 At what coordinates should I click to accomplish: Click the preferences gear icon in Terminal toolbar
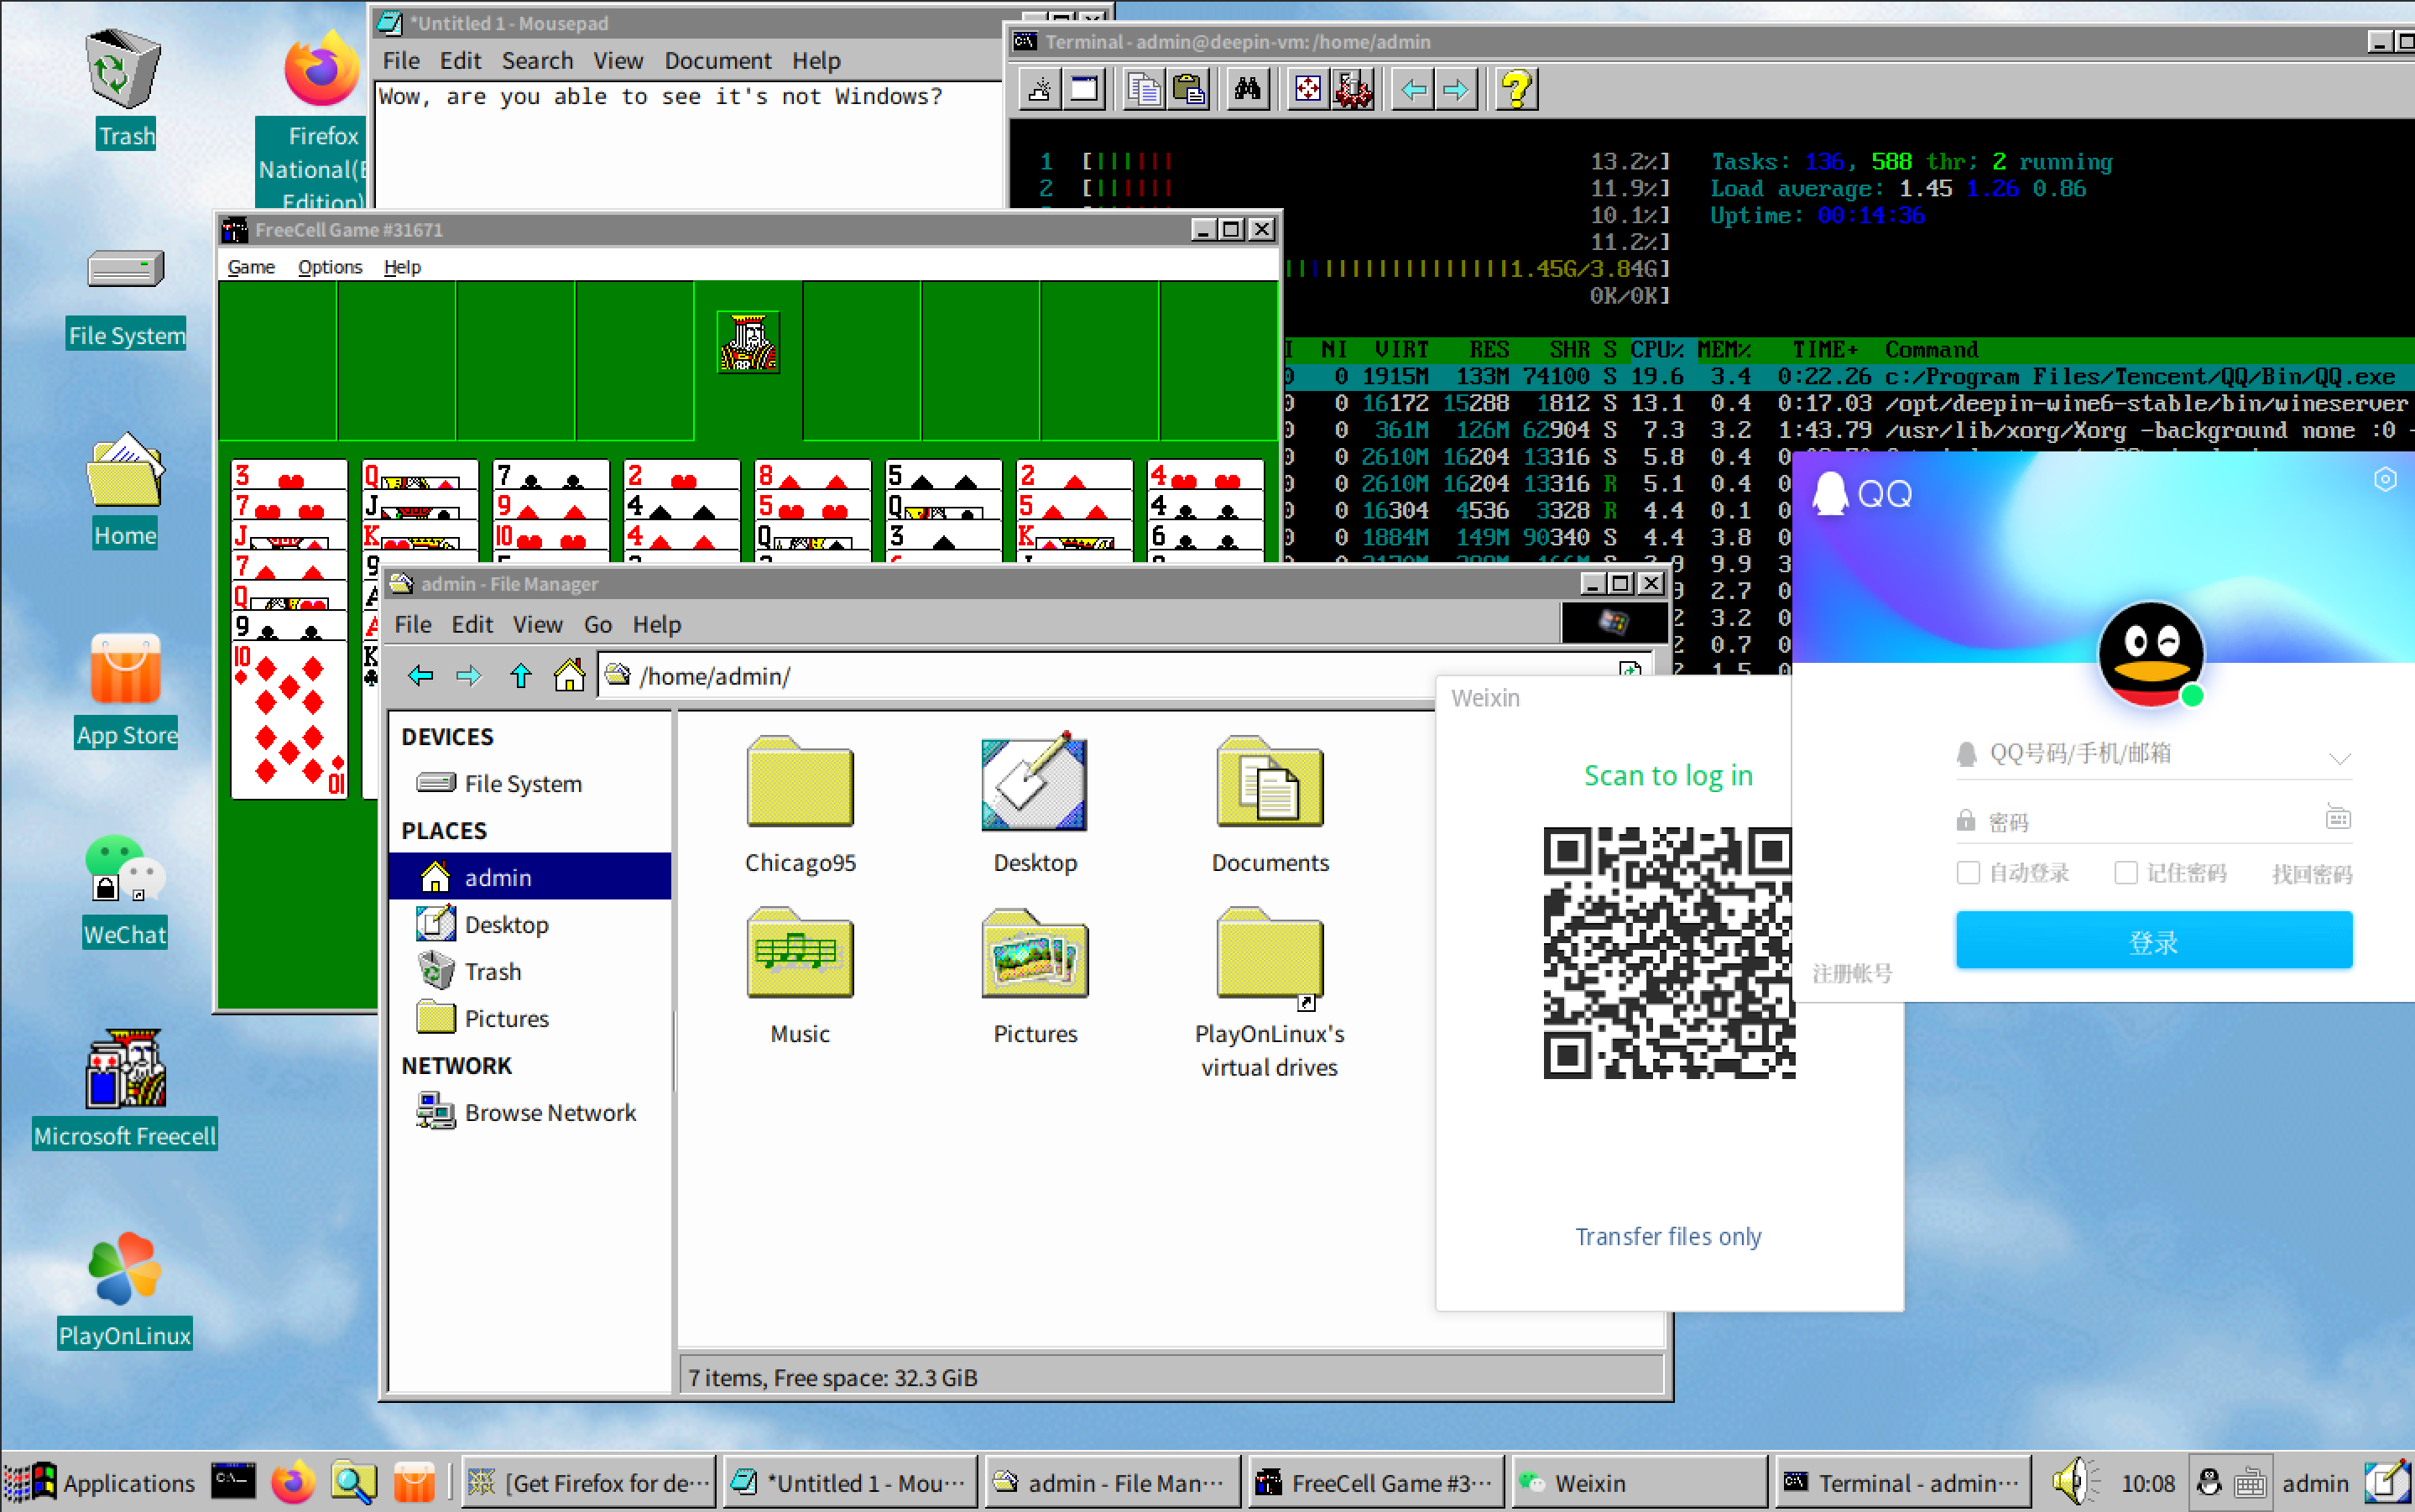point(1352,90)
